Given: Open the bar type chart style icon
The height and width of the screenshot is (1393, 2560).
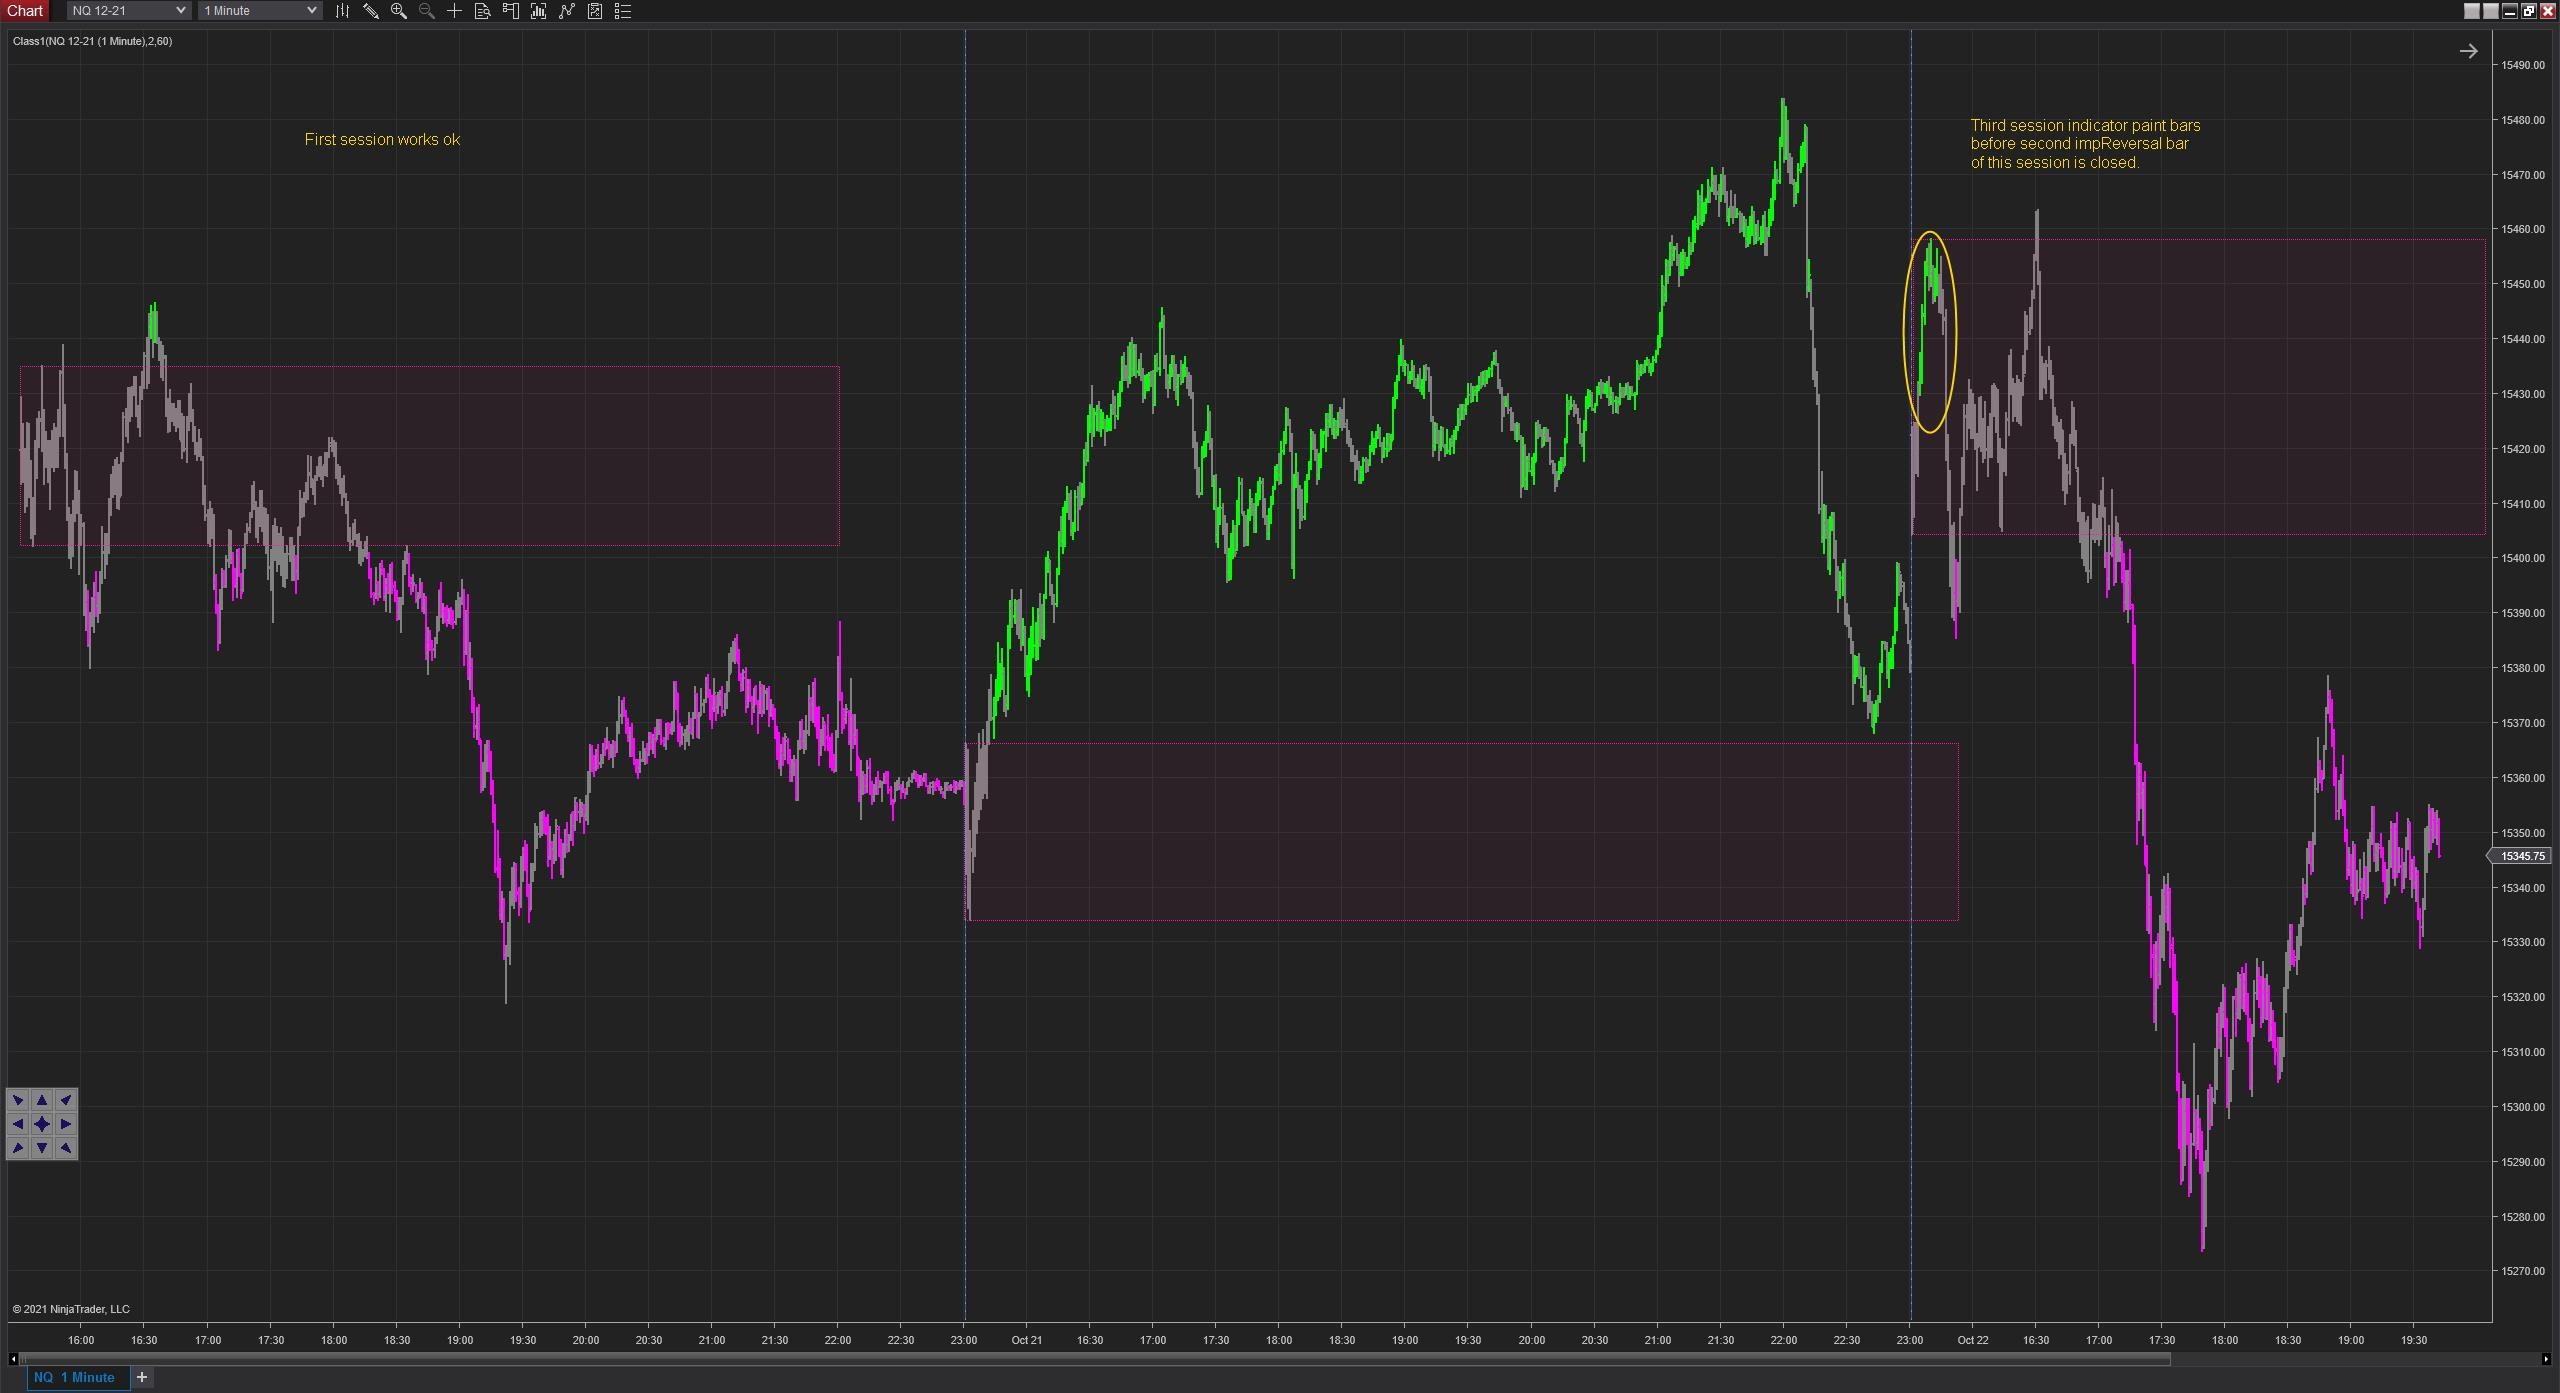Looking at the screenshot, I should coord(342,11).
